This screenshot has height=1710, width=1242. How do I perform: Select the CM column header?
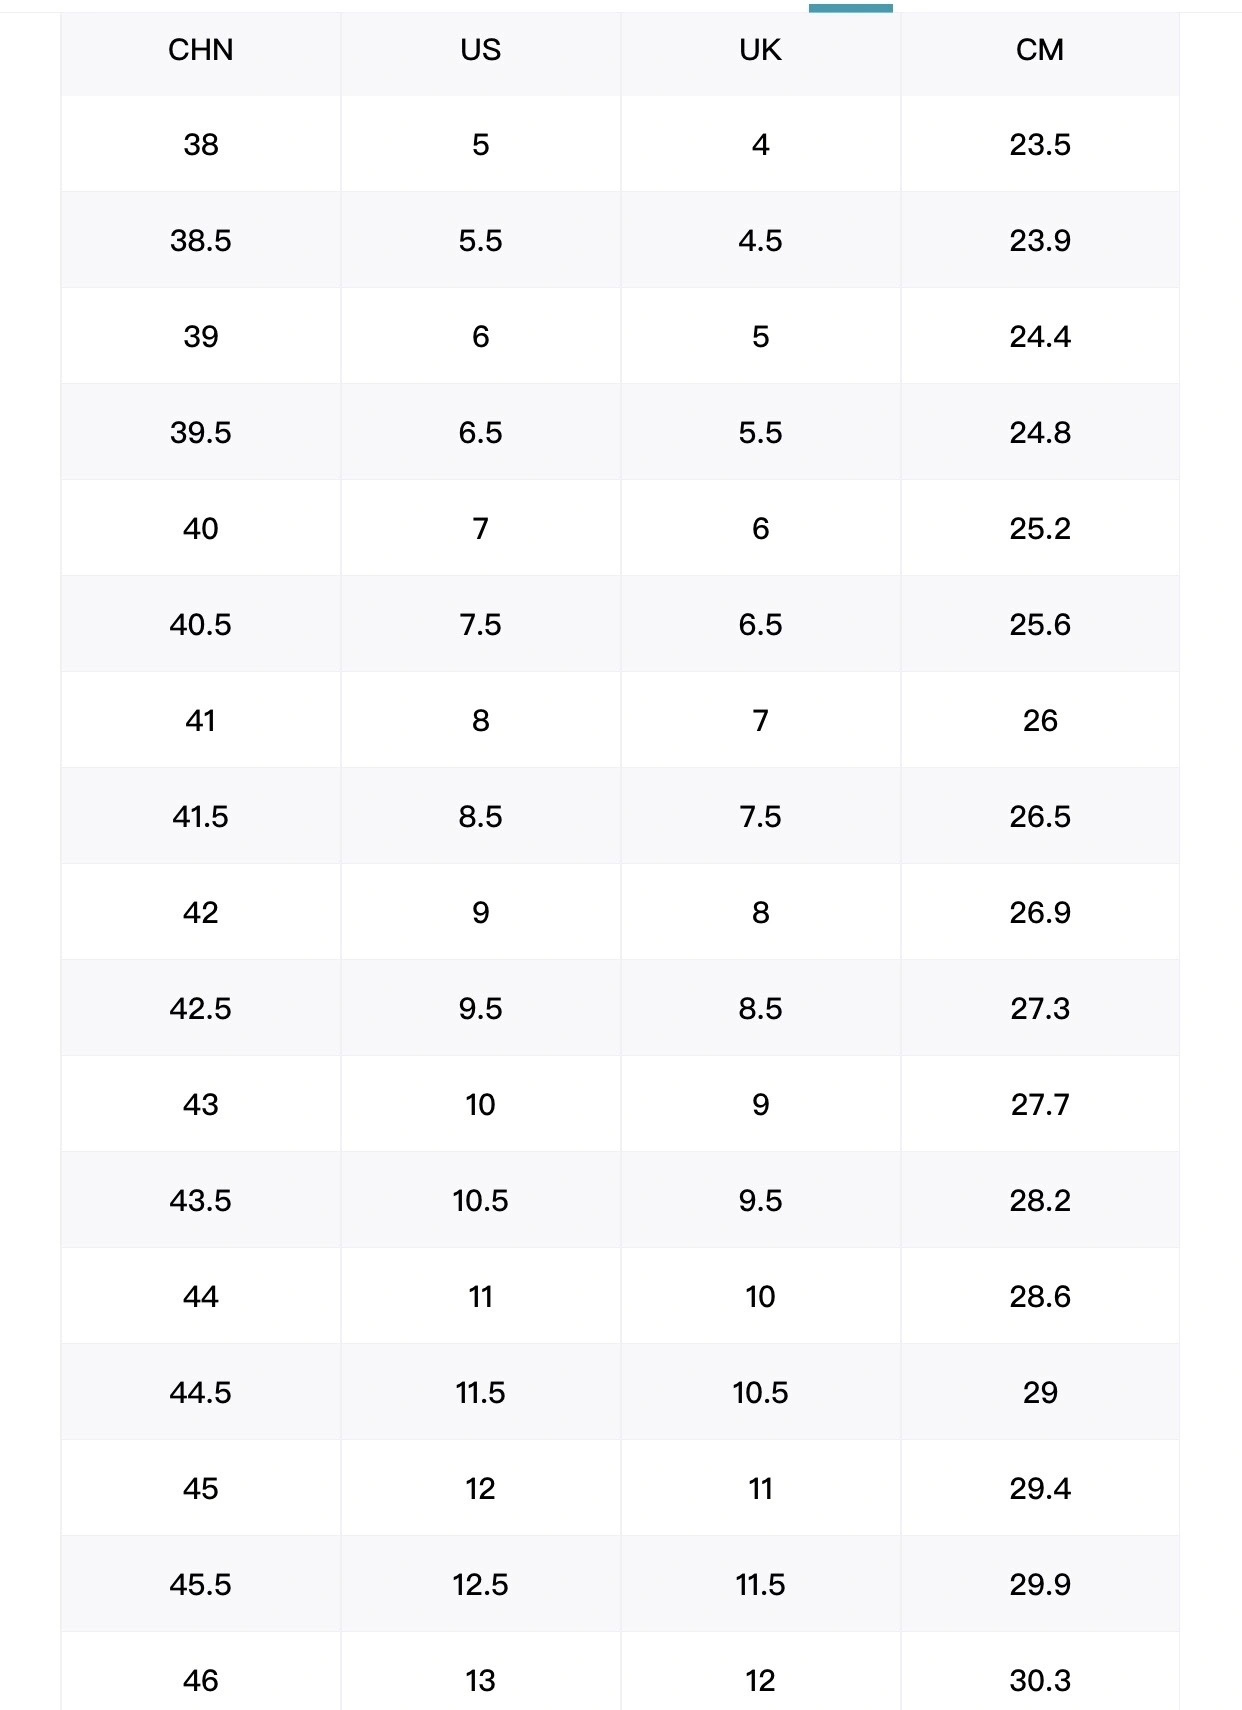point(1040,50)
